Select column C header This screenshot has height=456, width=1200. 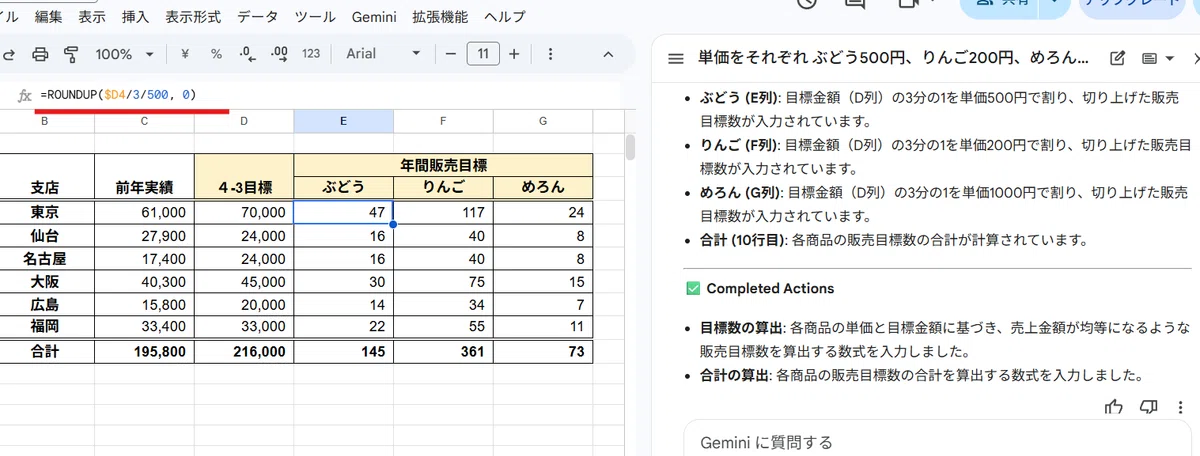tap(144, 121)
